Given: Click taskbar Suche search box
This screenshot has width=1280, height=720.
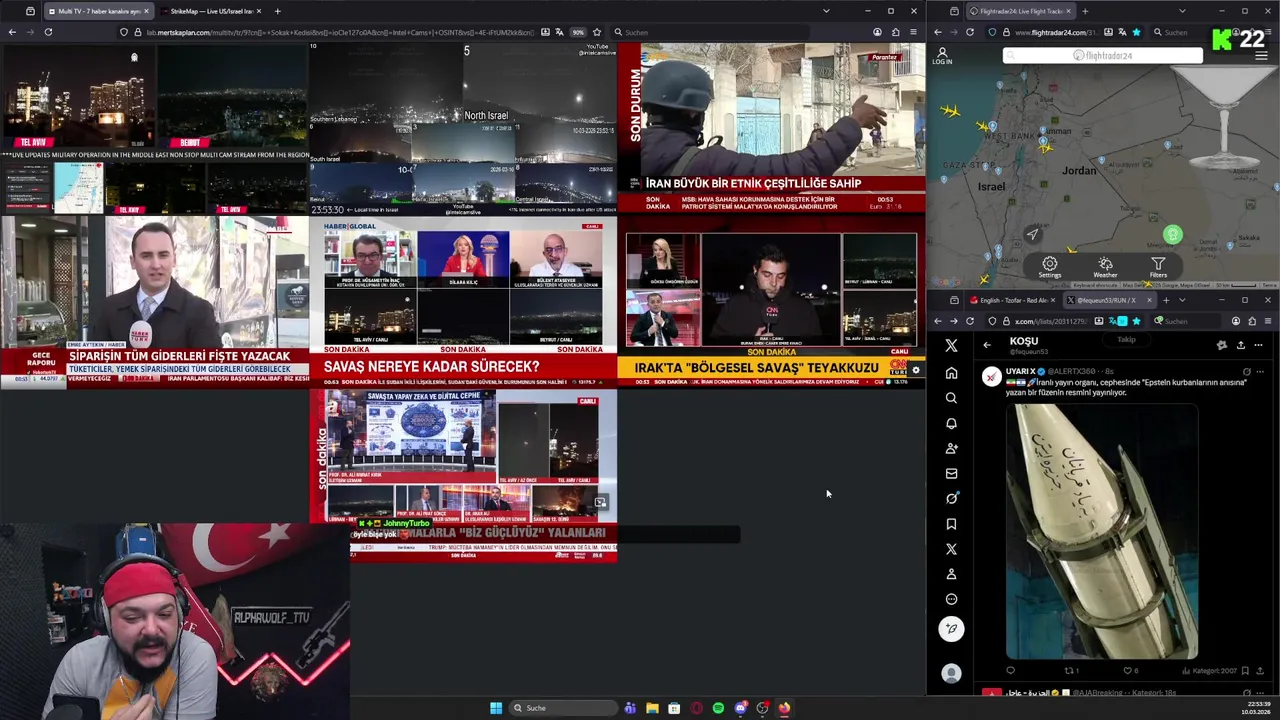Looking at the screenshot, I should (x=563, y=708).
